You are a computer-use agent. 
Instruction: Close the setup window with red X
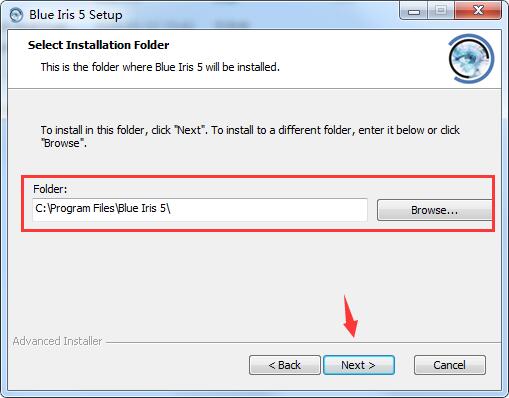click(478, 11)
